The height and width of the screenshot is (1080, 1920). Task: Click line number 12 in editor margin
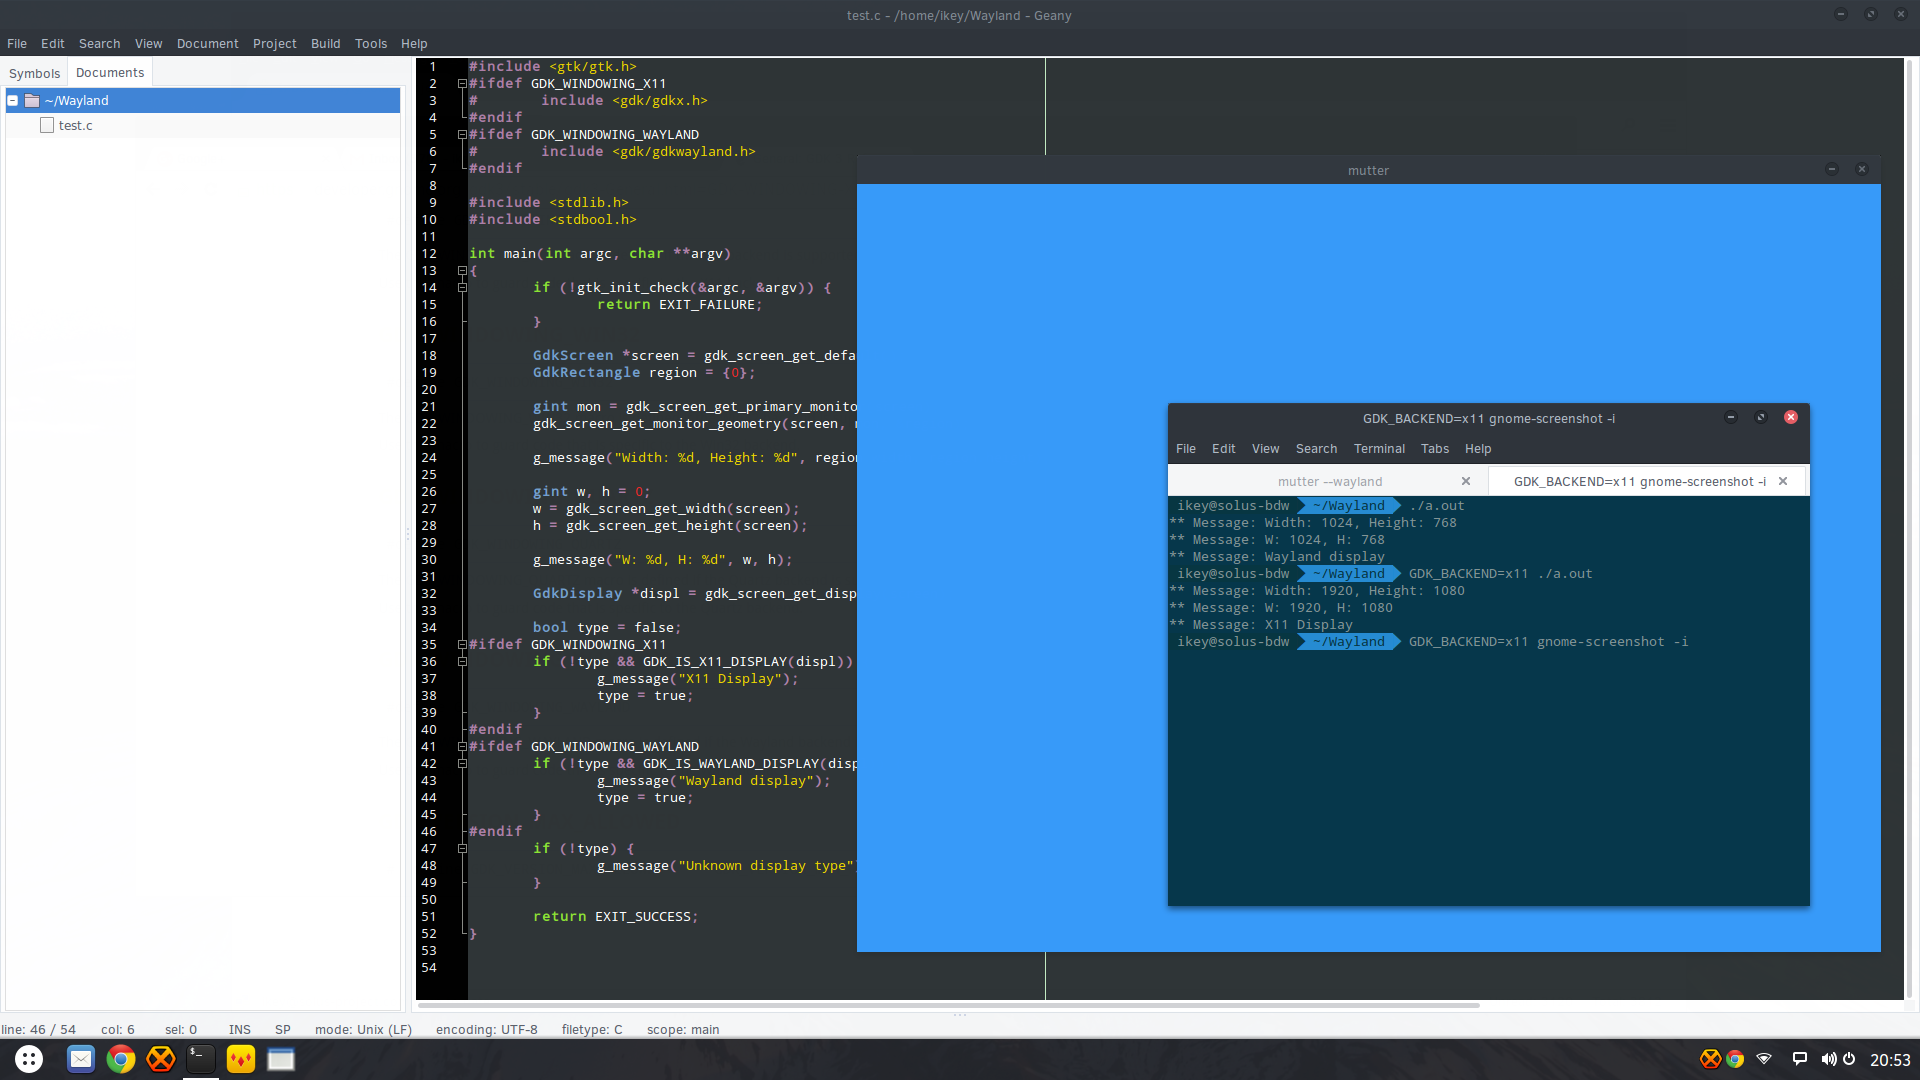tap(429, 254)
